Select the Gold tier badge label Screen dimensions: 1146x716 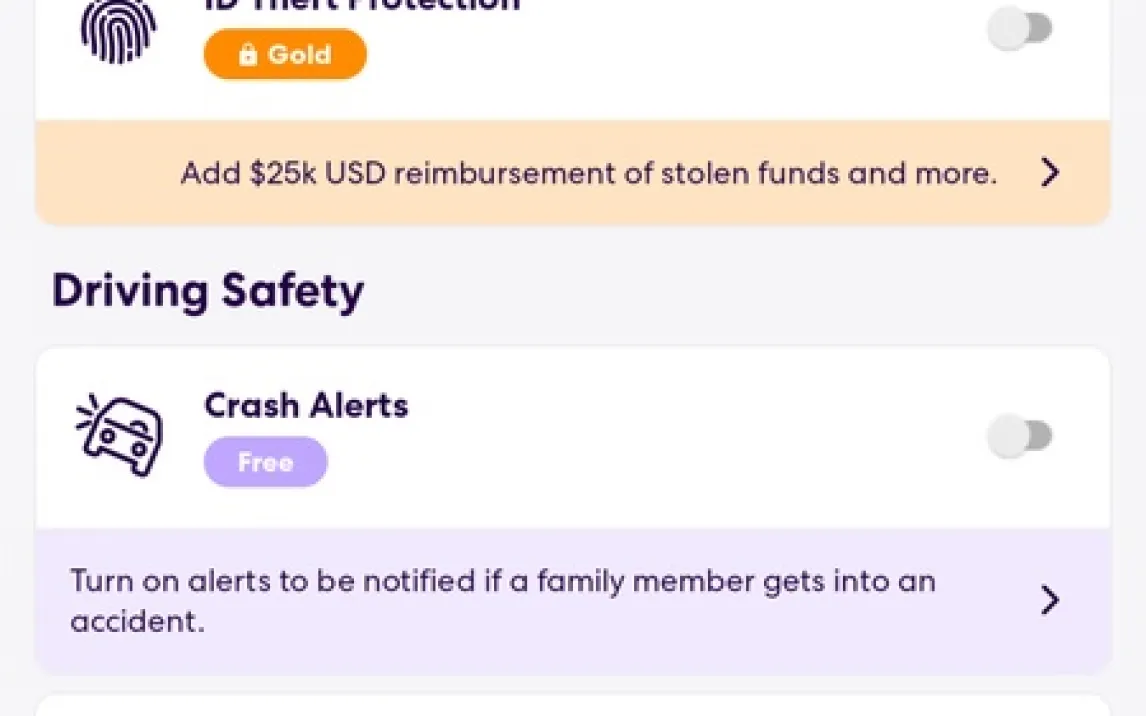coord(298,55)
